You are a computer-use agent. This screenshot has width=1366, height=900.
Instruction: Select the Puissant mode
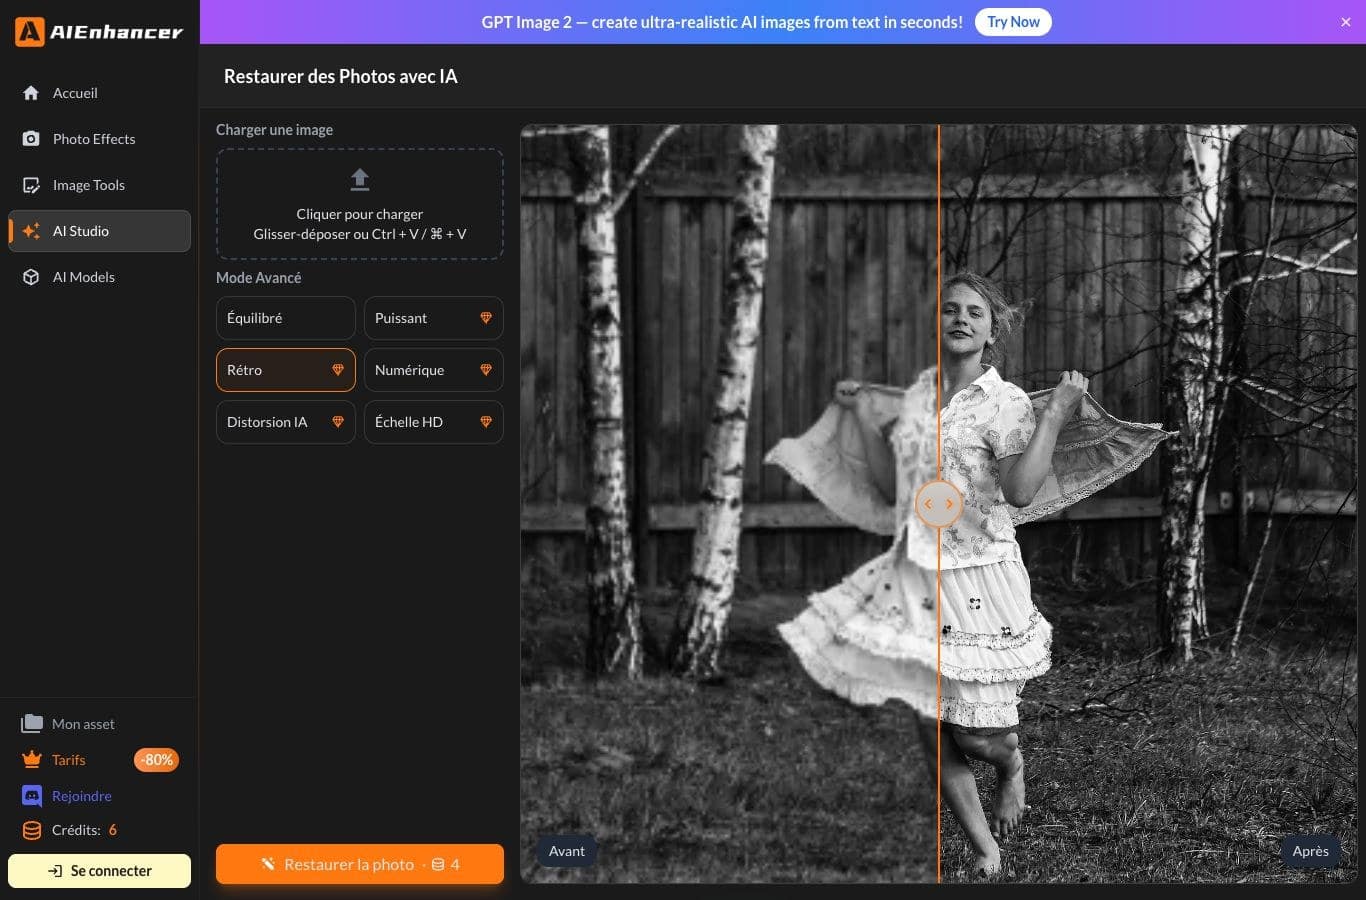(x=434, y=318)
